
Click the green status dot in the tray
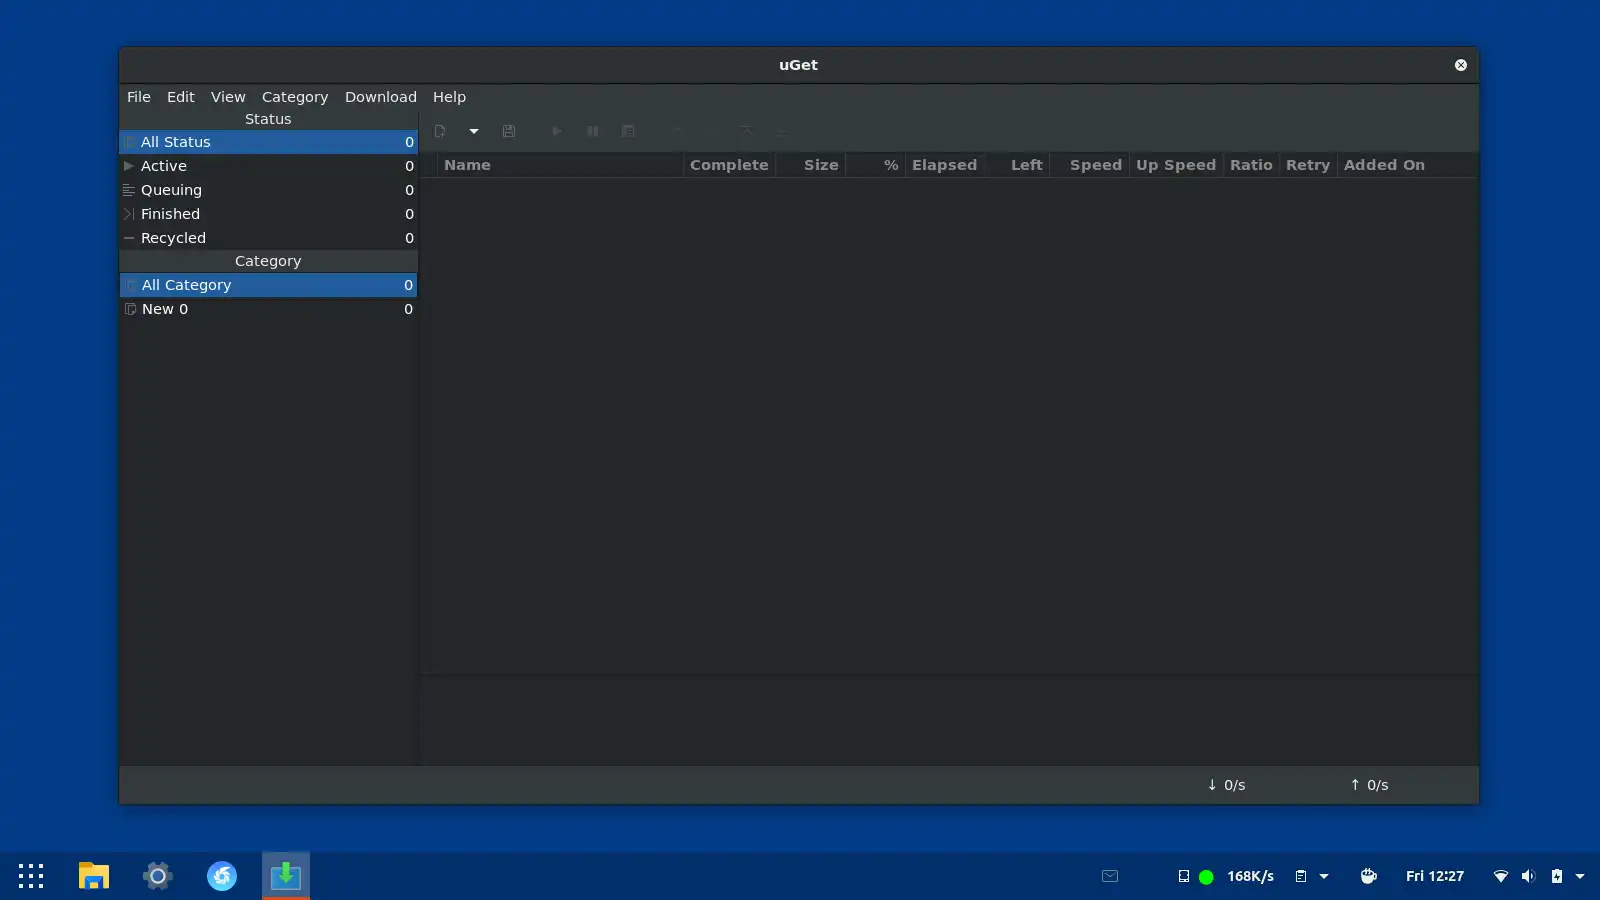click(x=1206, y=877)
